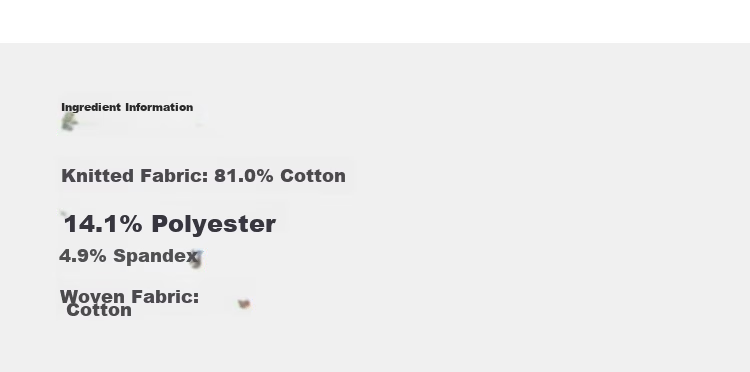Click the 81.0% value
This screenshot has width=750, height=372.
click(x=243, y=175)
